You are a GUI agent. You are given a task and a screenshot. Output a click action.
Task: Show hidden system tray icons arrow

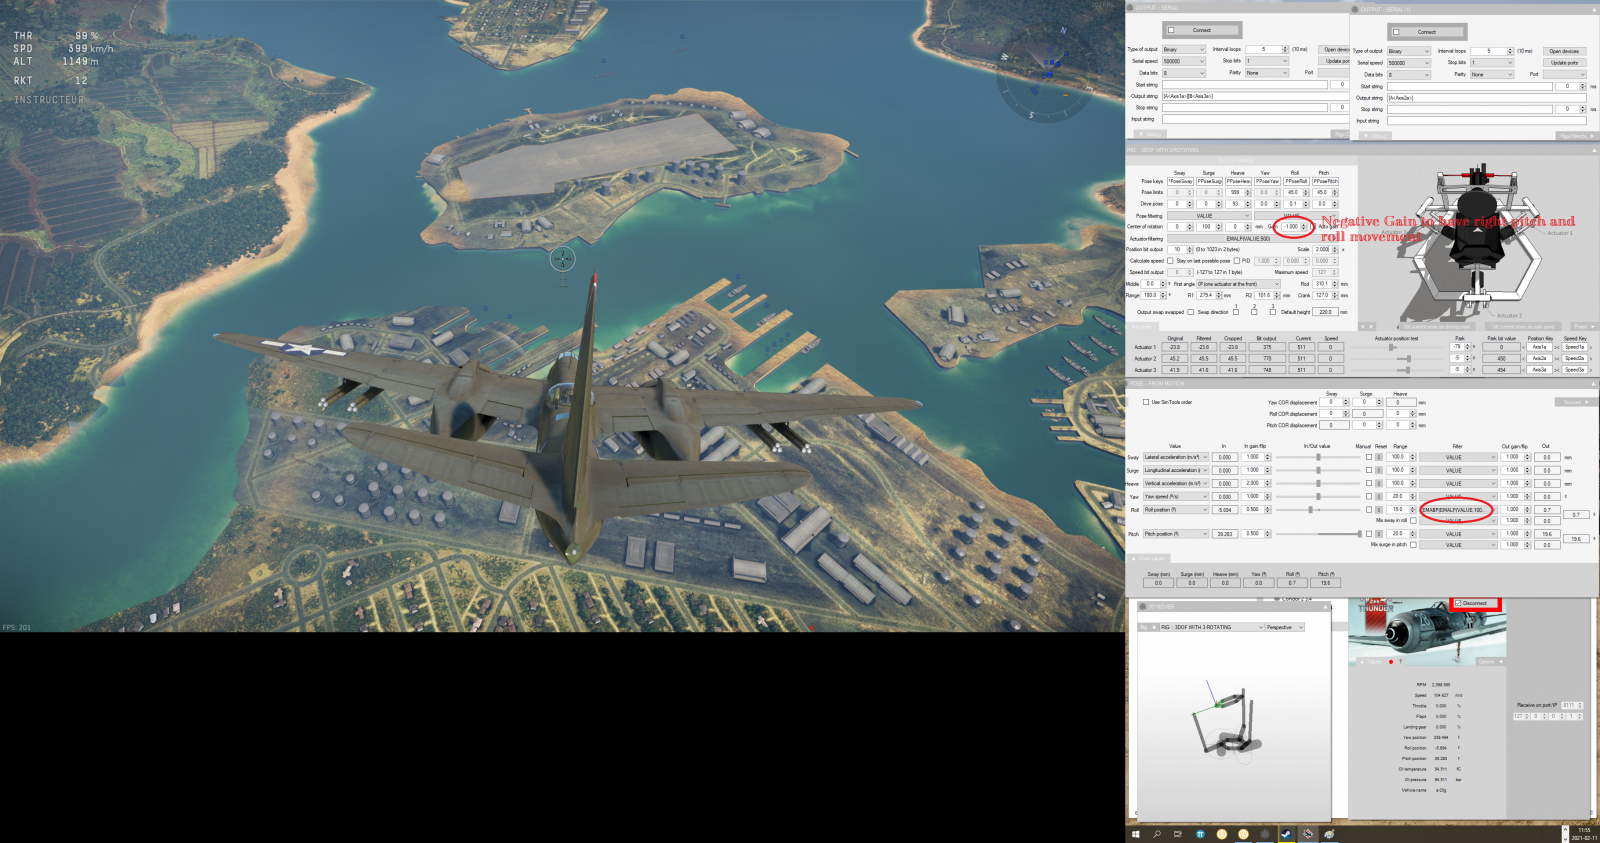(1565, 830)
